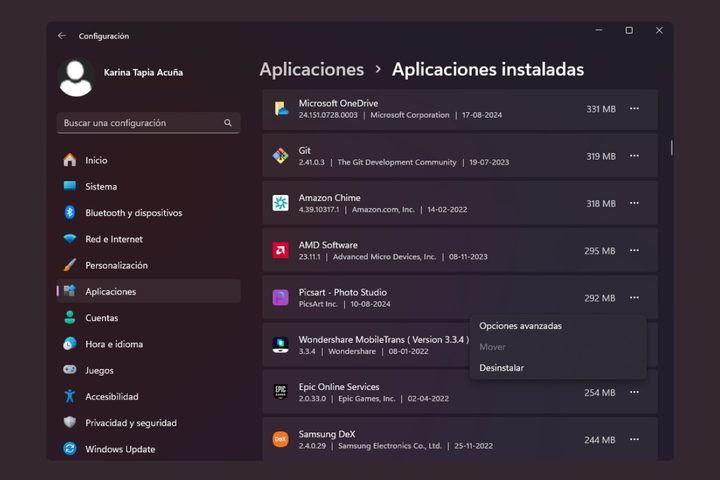Screen dimensions: 720x480
Task: Open more options for AMD Software
Action: pos(634,250)
